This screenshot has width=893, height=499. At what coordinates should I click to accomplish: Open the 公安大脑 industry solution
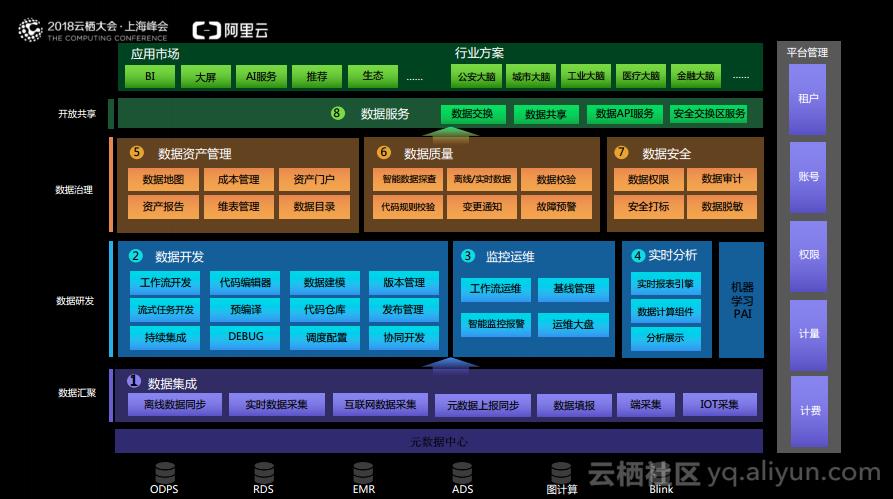[476, 76]
